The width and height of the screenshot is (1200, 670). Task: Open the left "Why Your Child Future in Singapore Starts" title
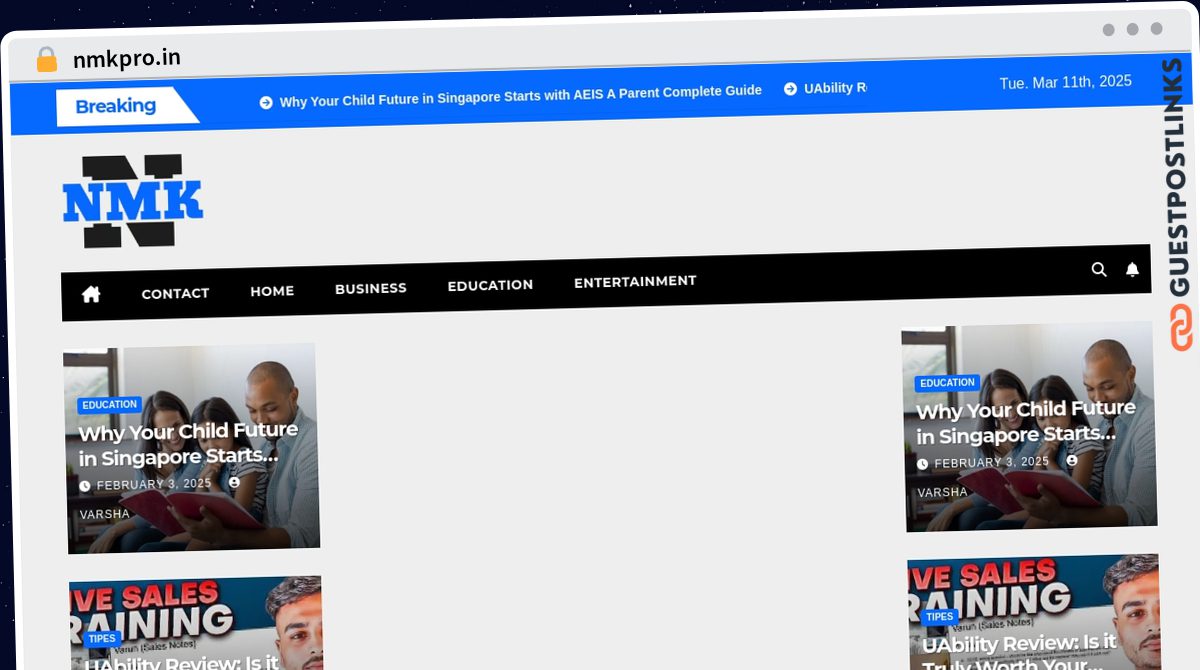tap(188, 444)
